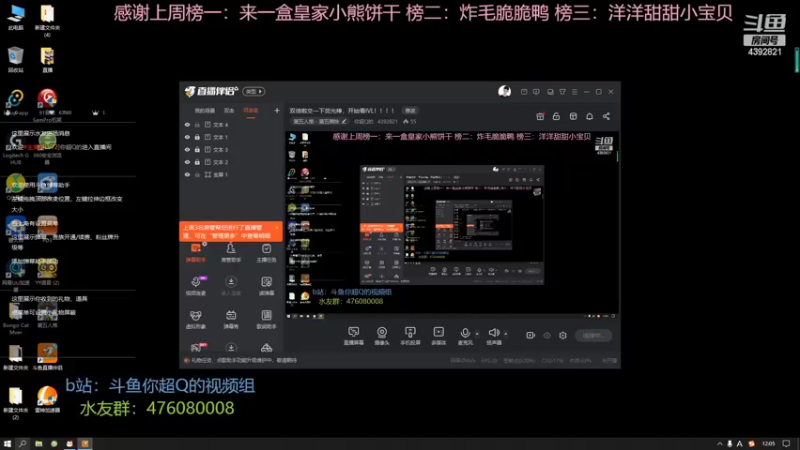Open the 虚拟形象 tool
800x450 pixels.
click(x=195, y=319)
